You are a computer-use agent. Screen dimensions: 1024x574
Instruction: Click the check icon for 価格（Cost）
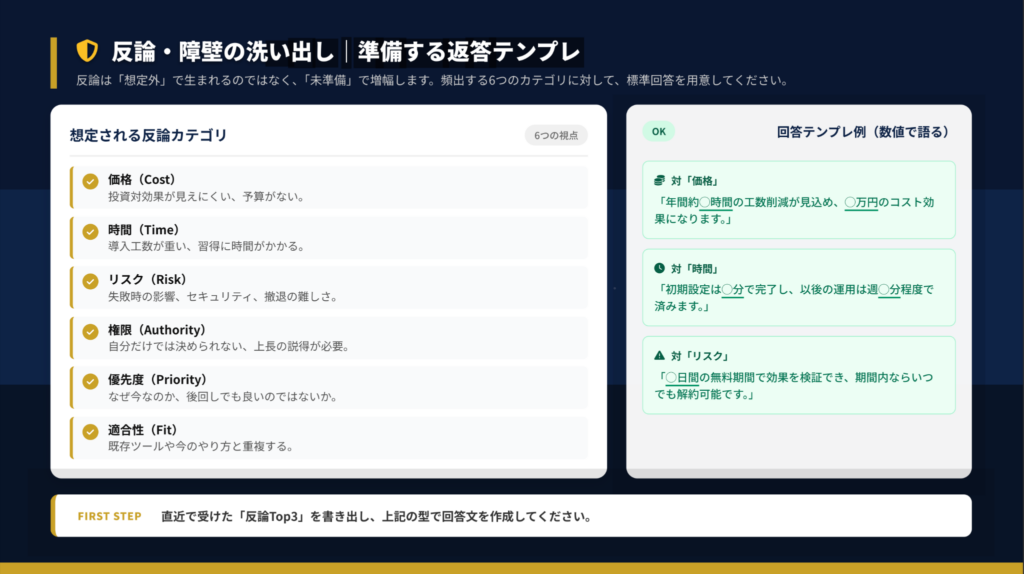click(x=90, y=181)
